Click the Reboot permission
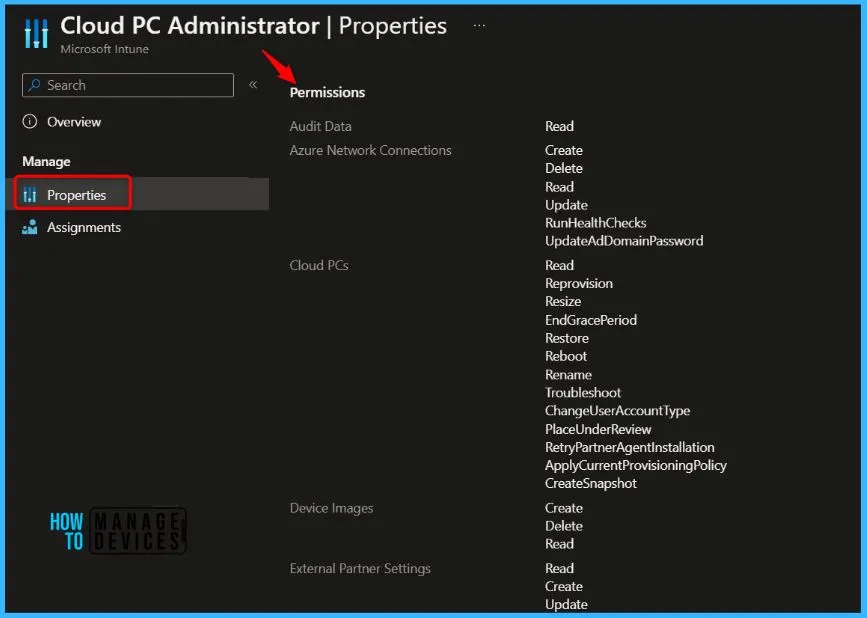Image resolution: width=867 pixels, height=618 pixels. point(566,356)
